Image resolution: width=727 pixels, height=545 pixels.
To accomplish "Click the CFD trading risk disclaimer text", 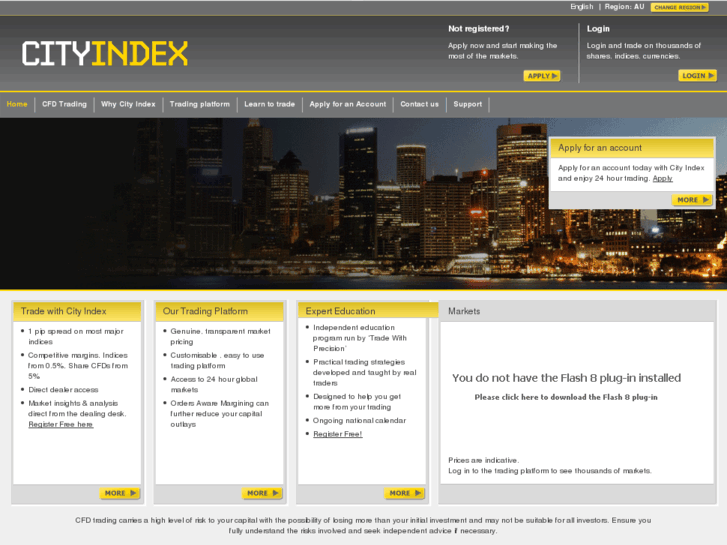I will coord(363,526).
